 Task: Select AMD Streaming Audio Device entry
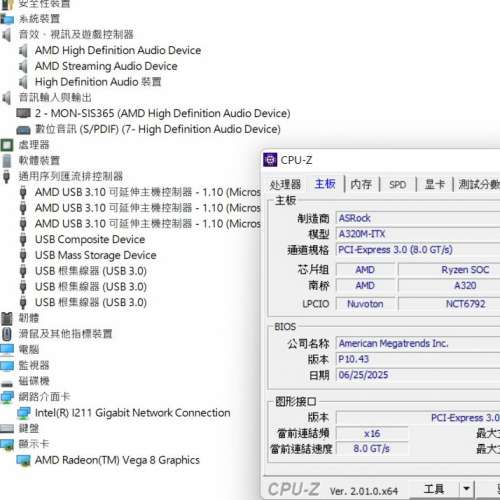pos(106,66)
